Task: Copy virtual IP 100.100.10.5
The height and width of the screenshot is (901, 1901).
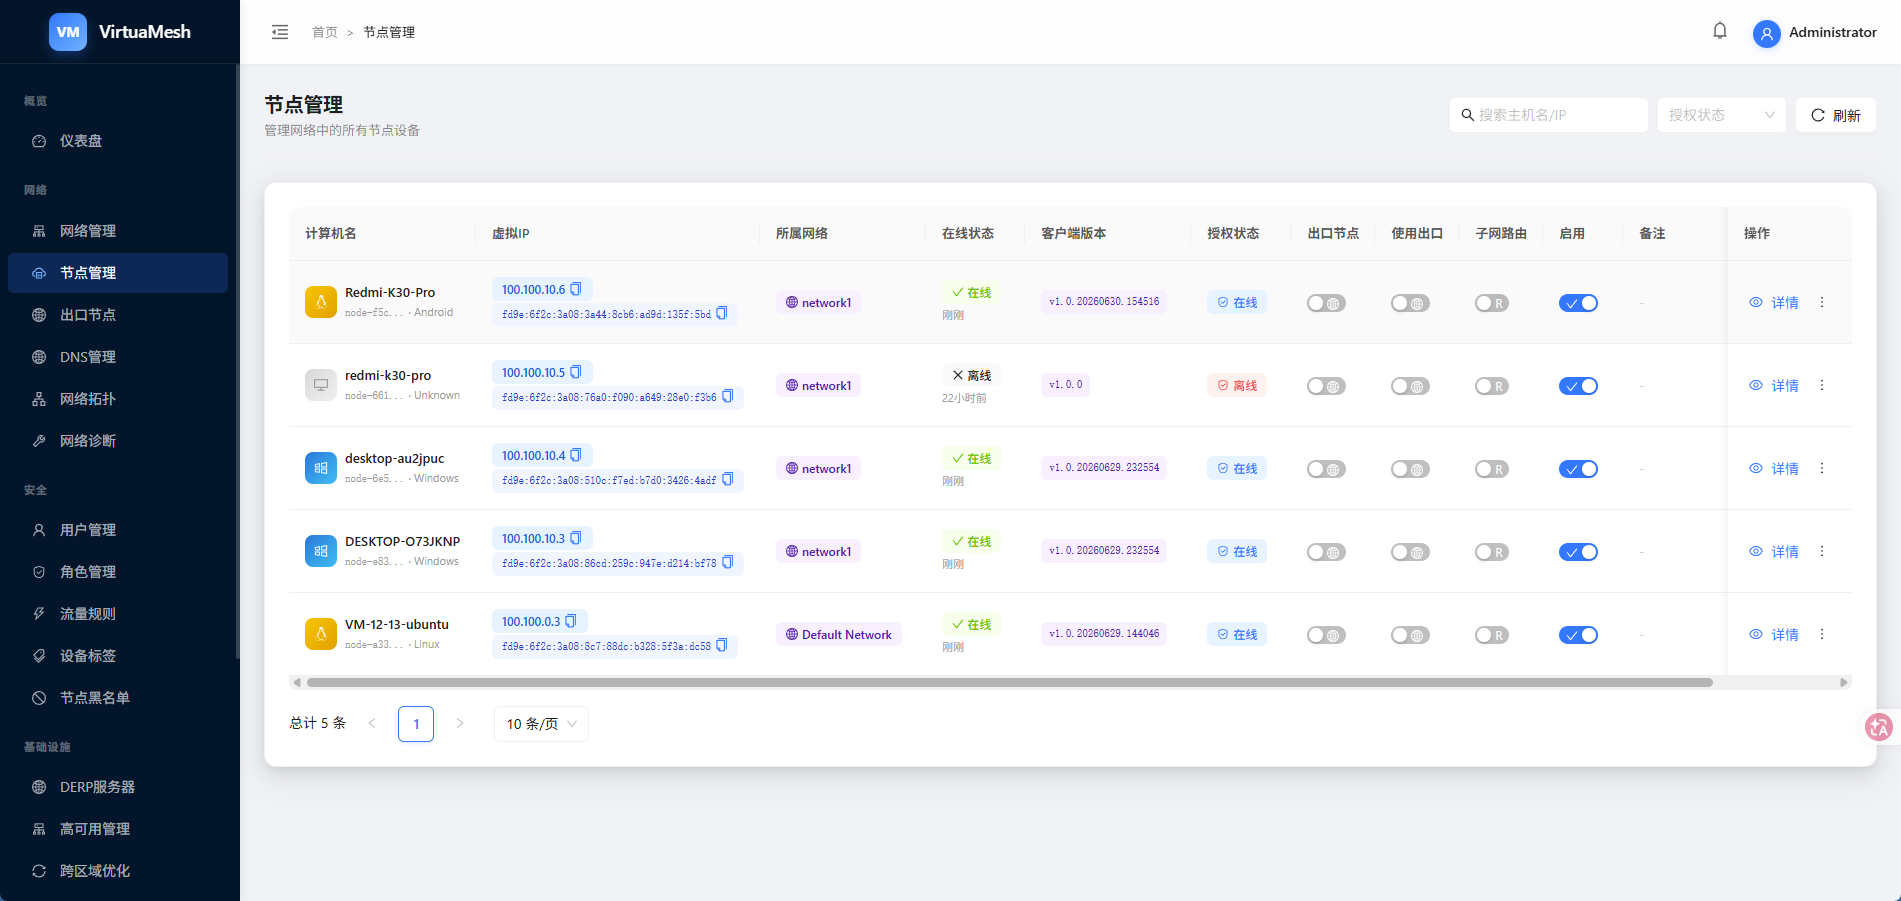Action: pyautogui.click(x=576, y=372)
